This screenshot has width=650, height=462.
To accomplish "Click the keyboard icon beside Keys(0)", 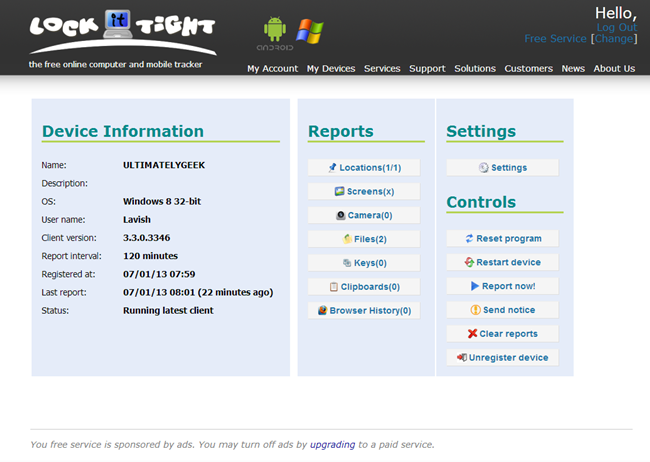I will coord(347,263).
